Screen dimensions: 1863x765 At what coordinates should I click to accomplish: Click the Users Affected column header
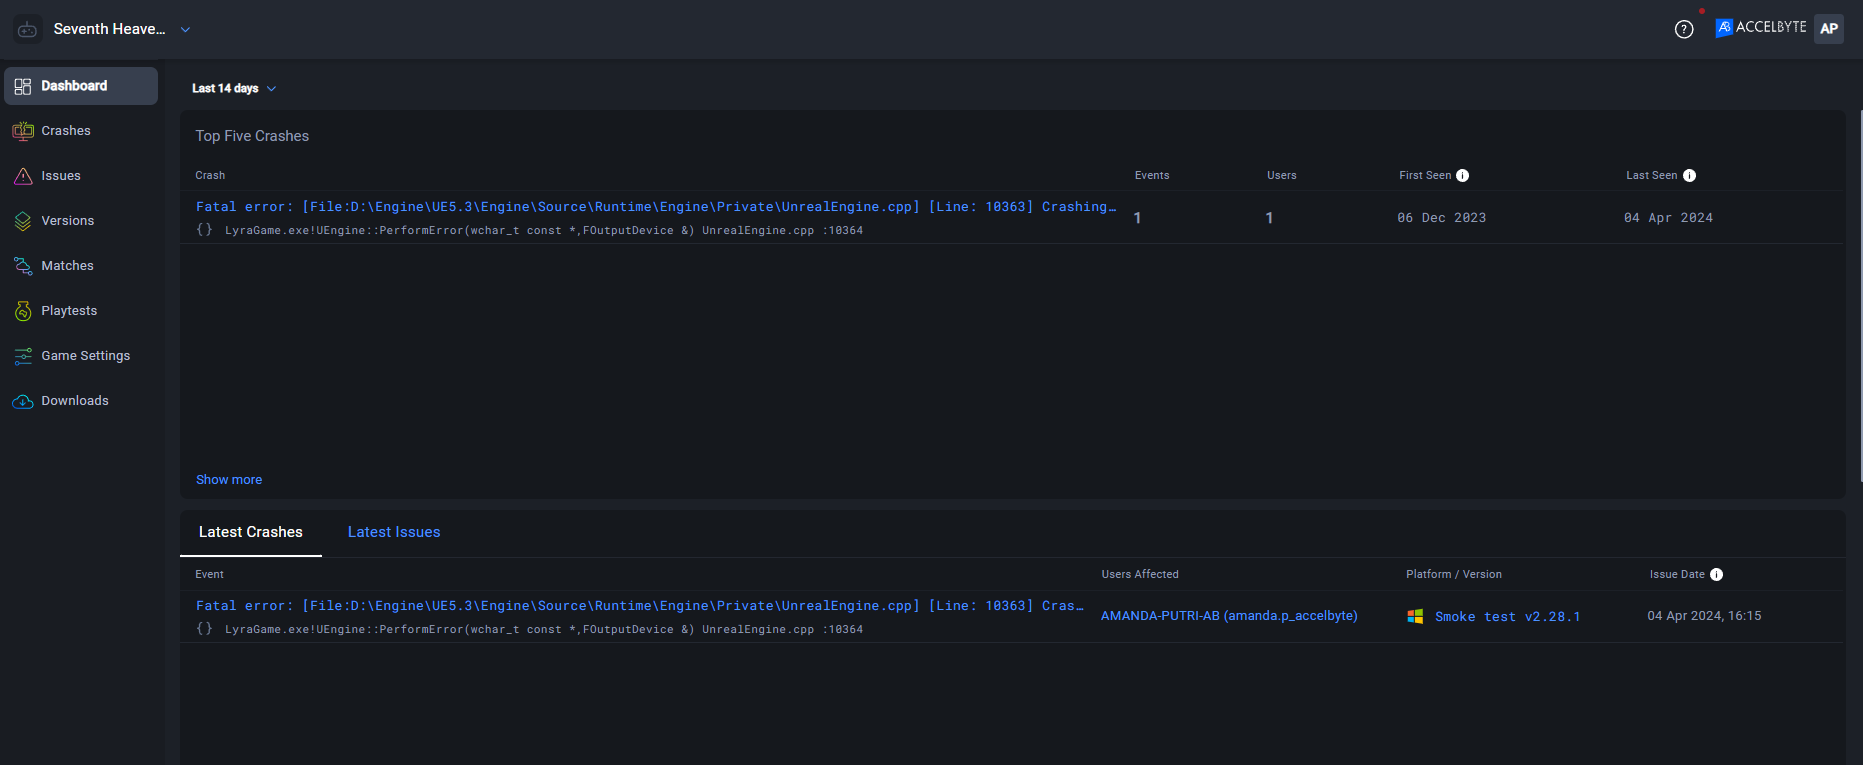tap(1140, 574)
